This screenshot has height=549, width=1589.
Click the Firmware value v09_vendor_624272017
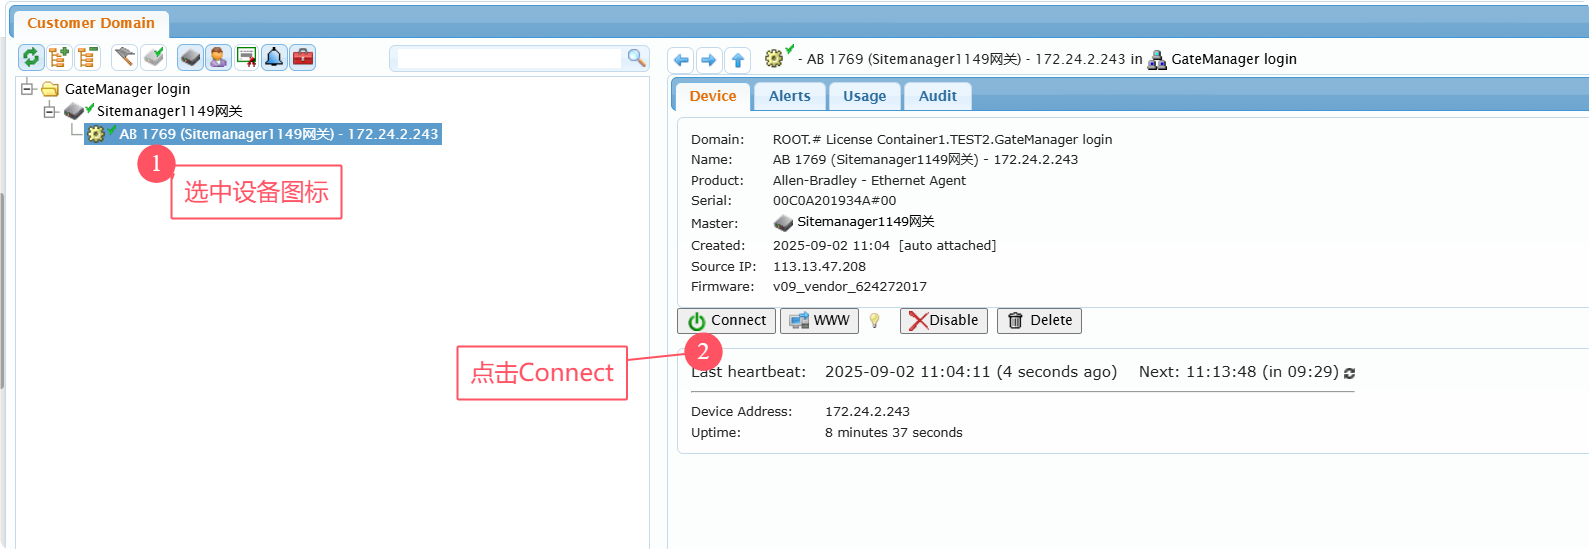[850, 287]
